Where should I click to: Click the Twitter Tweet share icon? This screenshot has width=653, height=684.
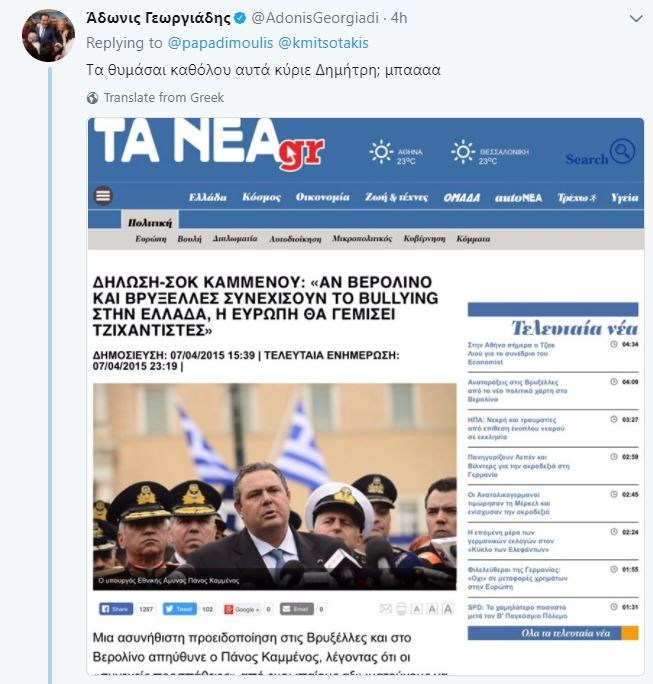click(179, 609)
